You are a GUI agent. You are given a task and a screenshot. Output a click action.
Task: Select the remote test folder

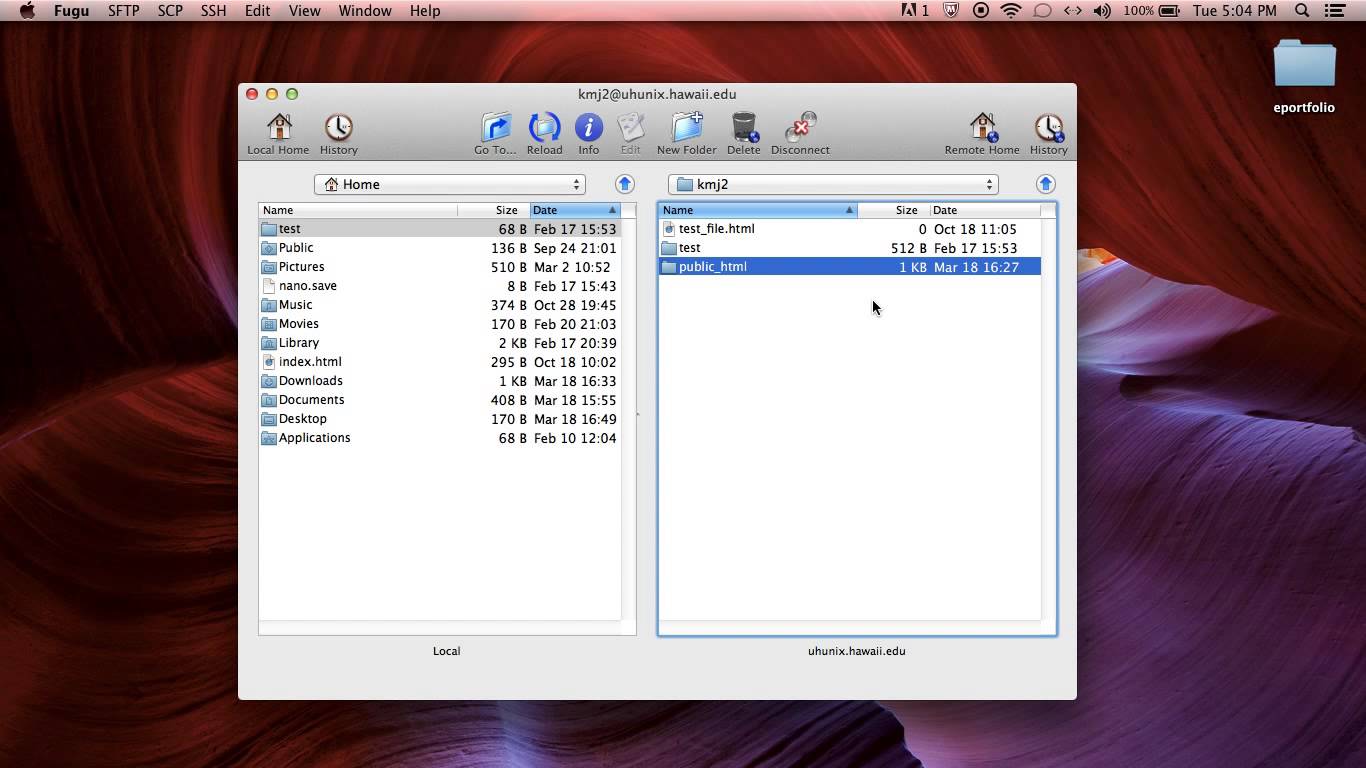(850, 248)
